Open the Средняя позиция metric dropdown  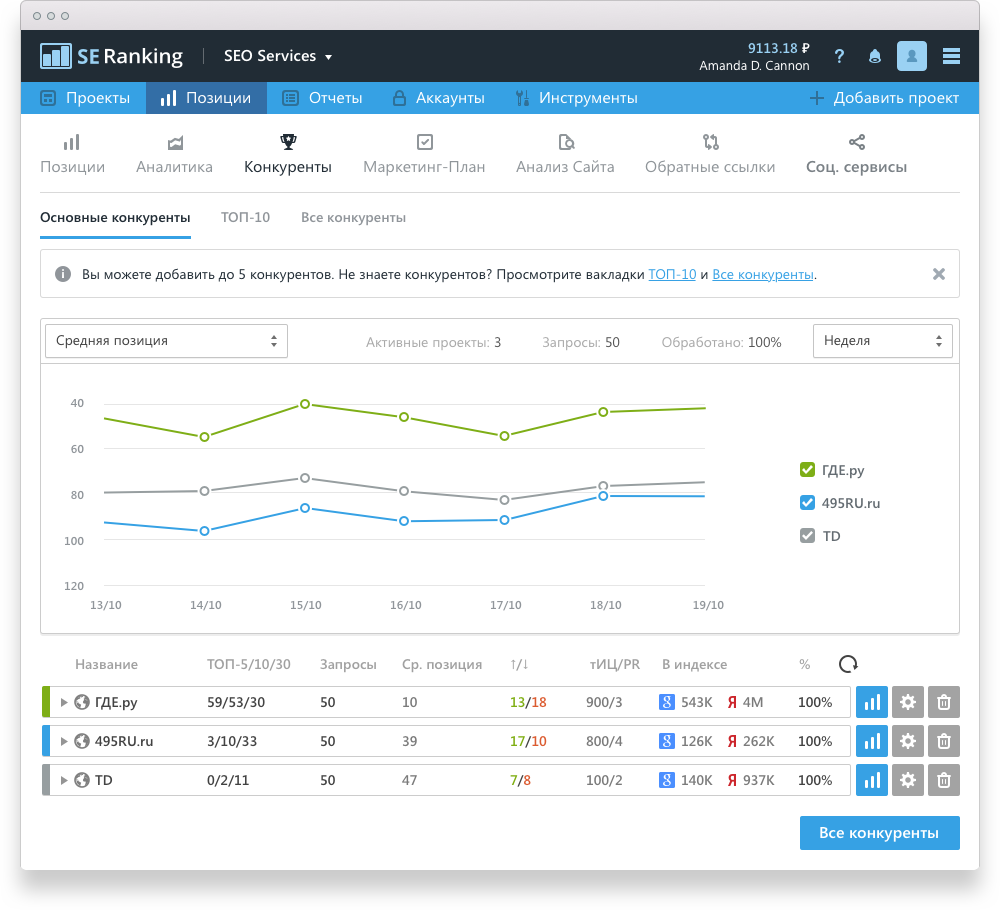pyautogui.click(x=166, y=341)
